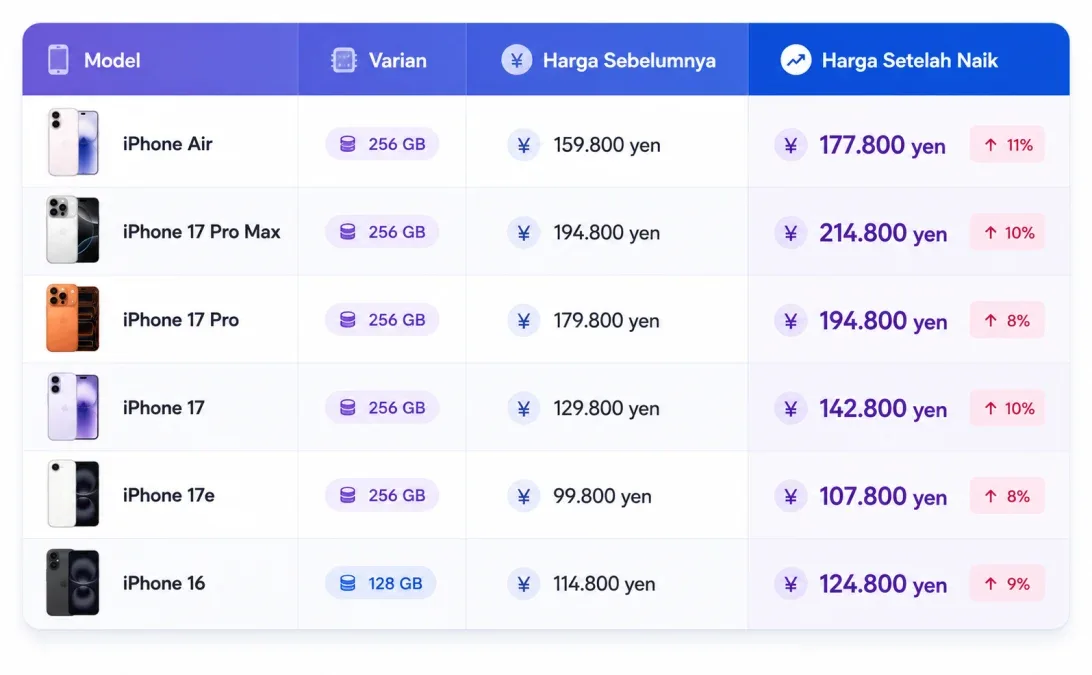Select the iPhone 17 Pro Max thumbnail
Viewport: 1092px width, 675px height.
coord(73,230)
